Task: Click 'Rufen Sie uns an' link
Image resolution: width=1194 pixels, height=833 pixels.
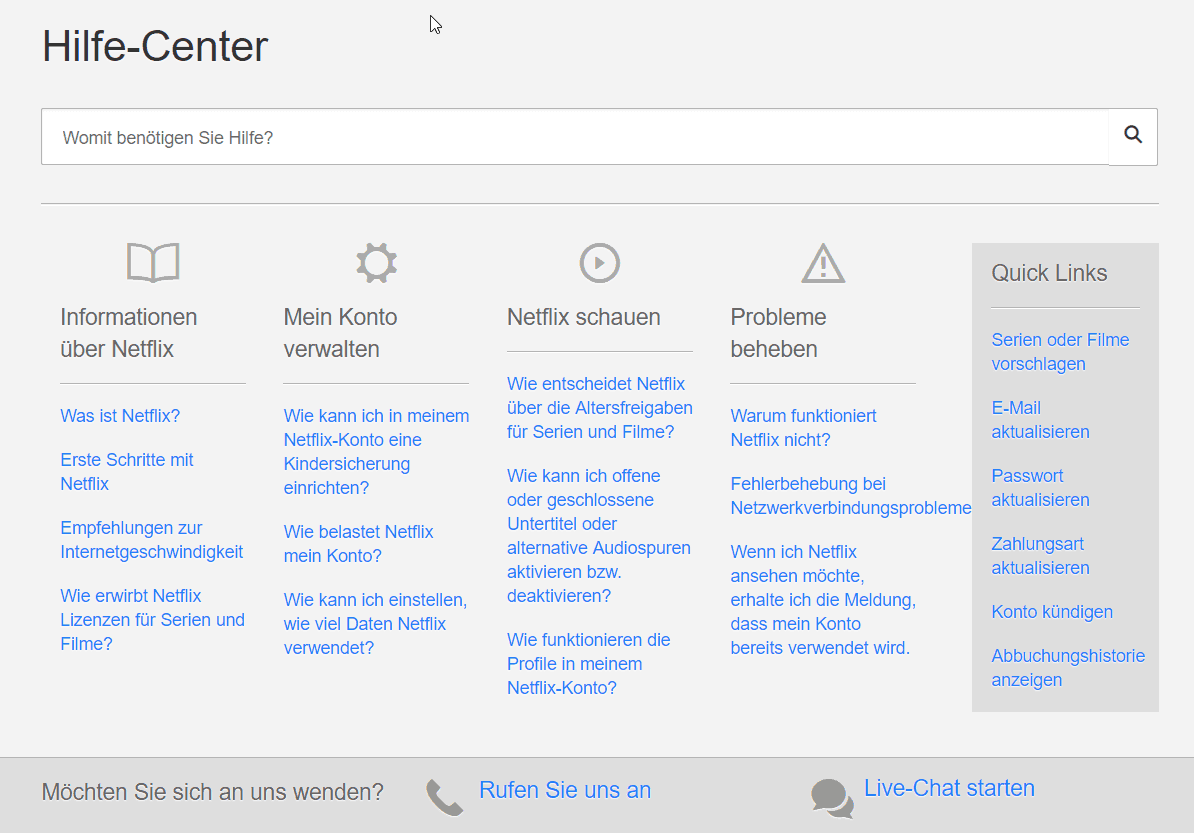Action: [x=565, y=790]
